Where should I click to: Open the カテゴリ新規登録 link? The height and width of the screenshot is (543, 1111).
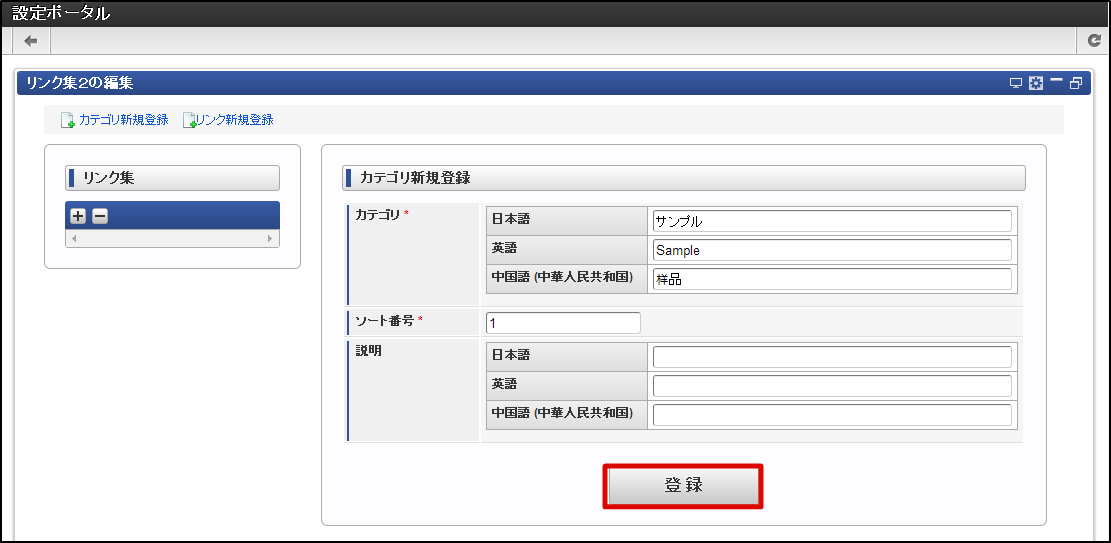(124, 120)
